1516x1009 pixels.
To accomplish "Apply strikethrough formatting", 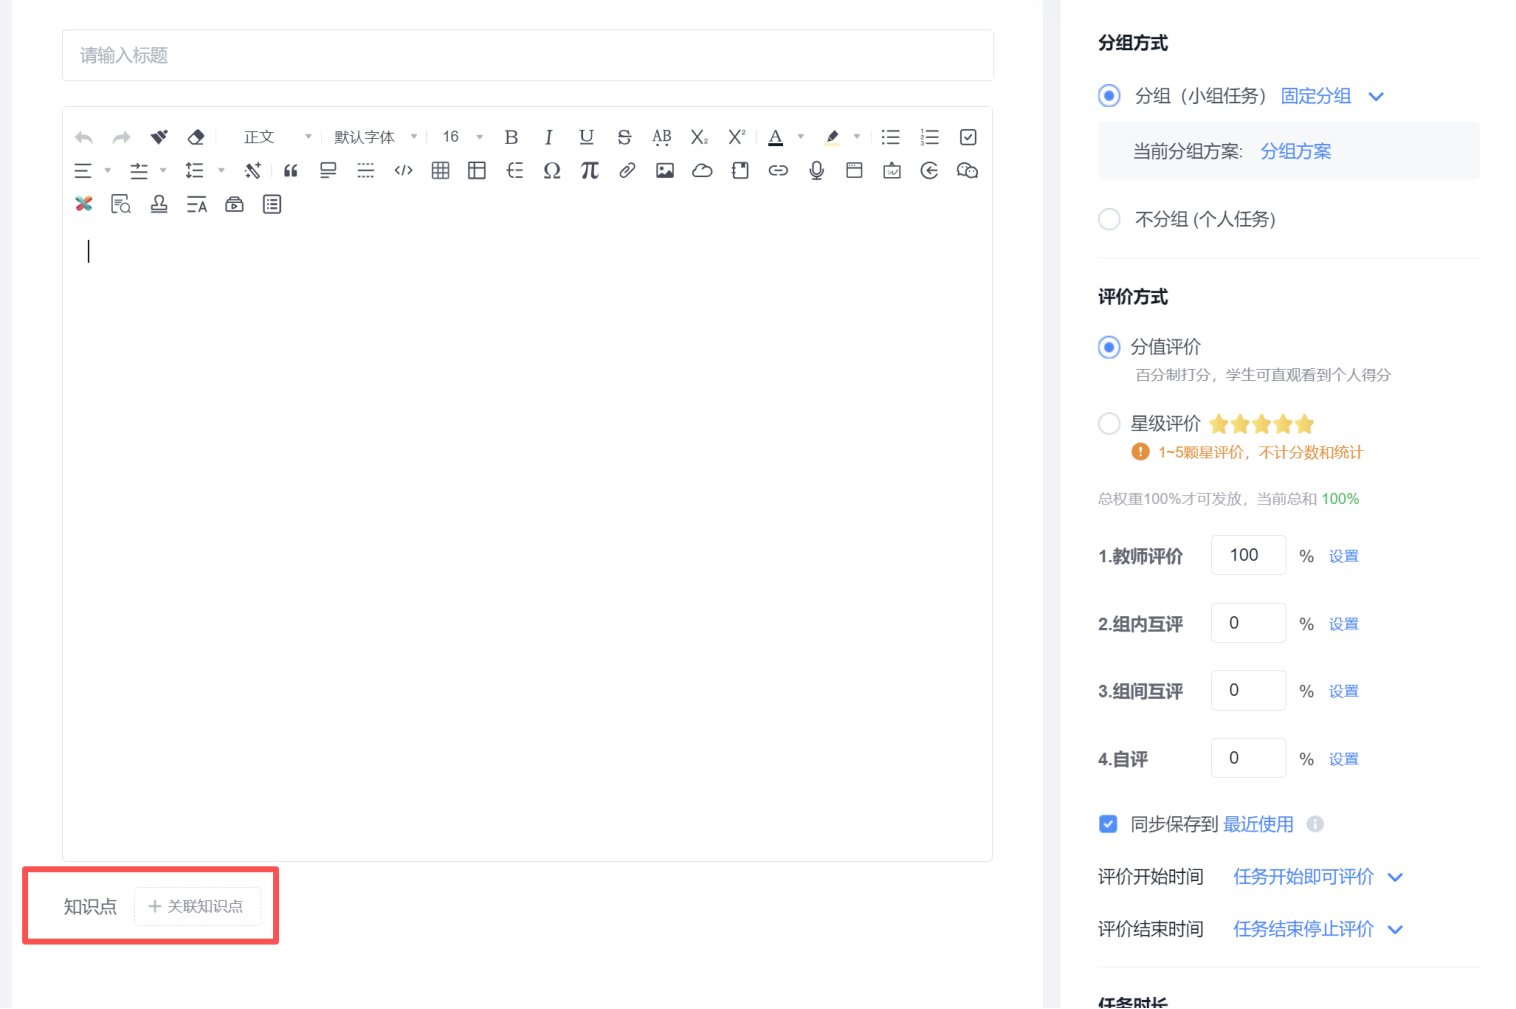I will [624, 137].
